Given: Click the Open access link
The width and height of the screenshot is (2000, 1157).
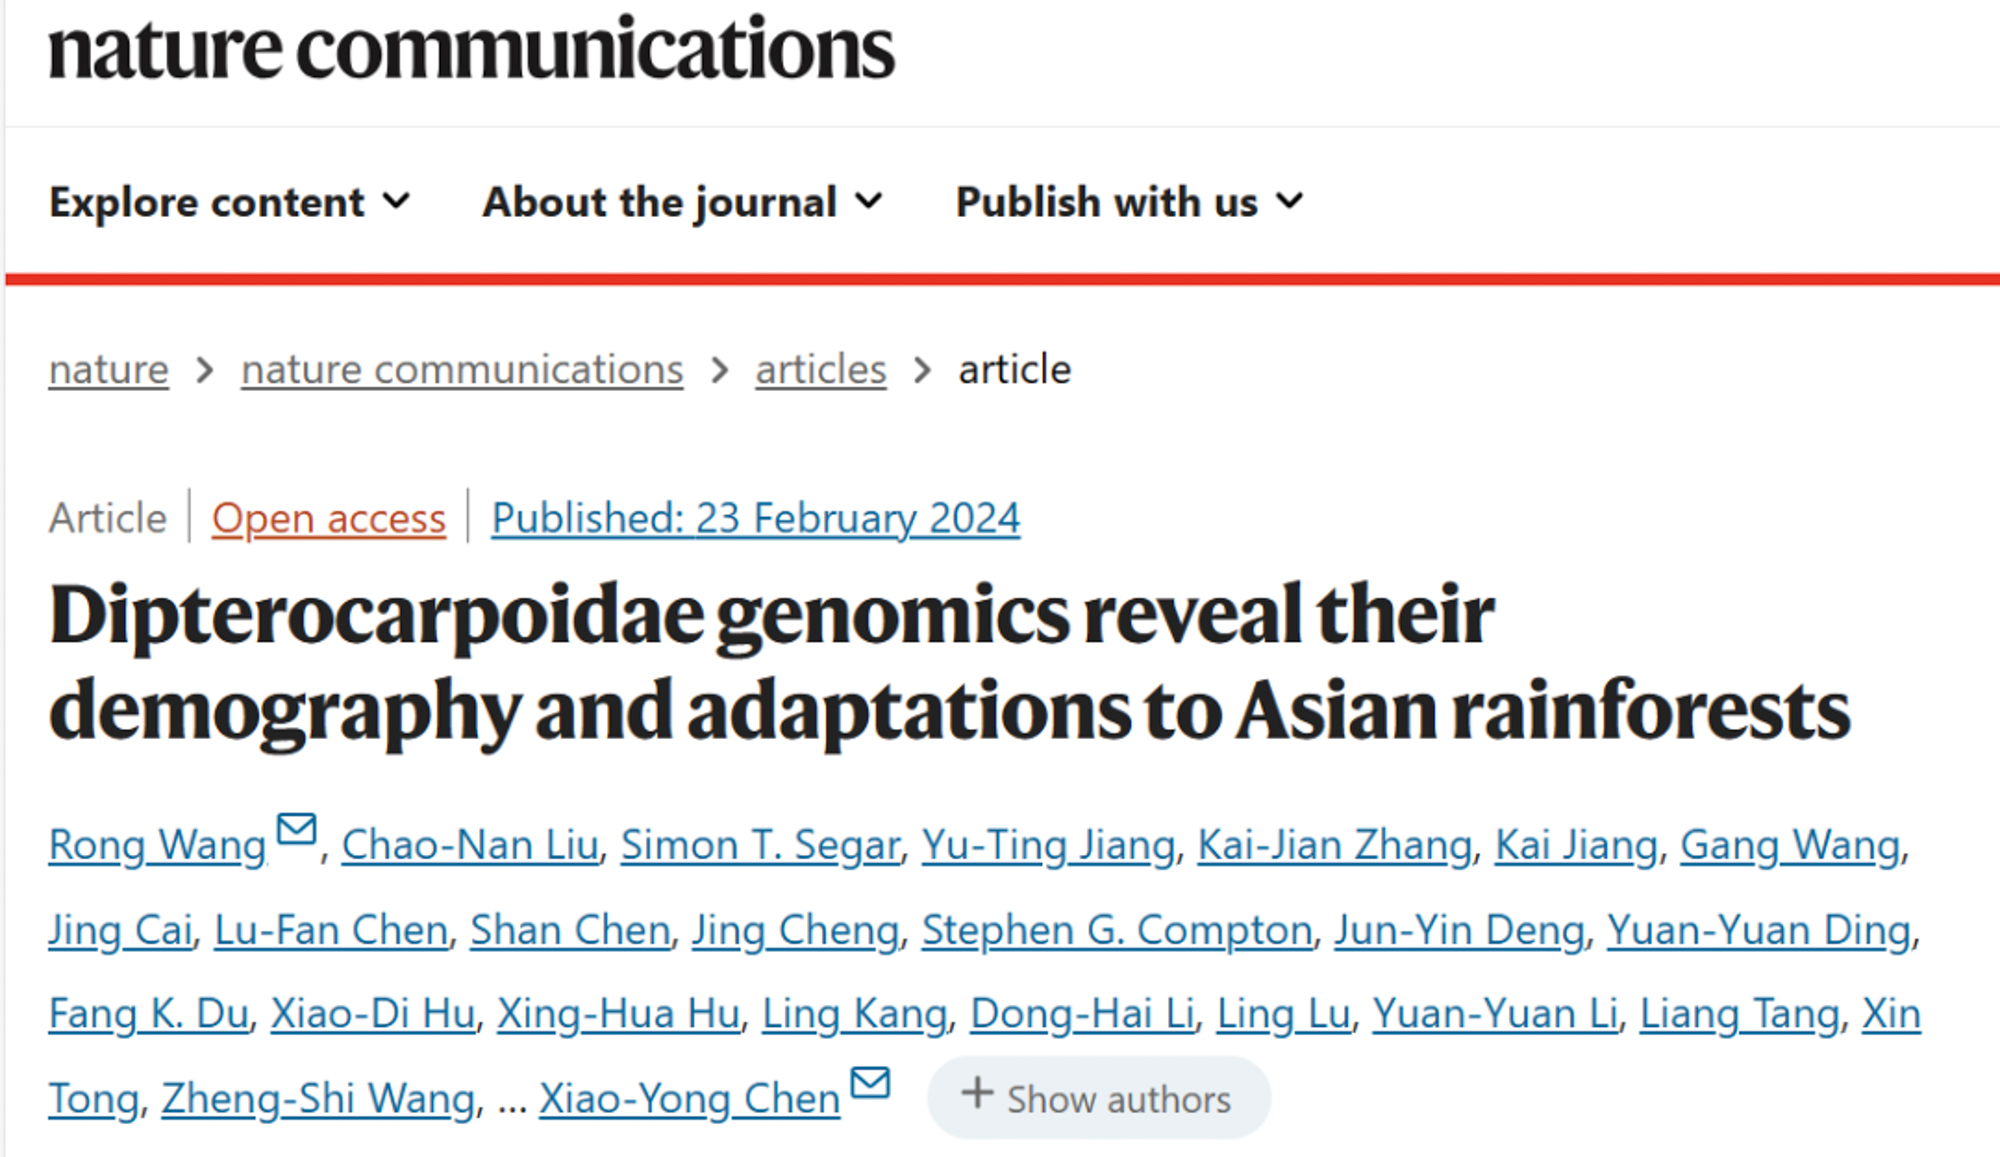Looking at the screenshot, I should click(328, 519).
